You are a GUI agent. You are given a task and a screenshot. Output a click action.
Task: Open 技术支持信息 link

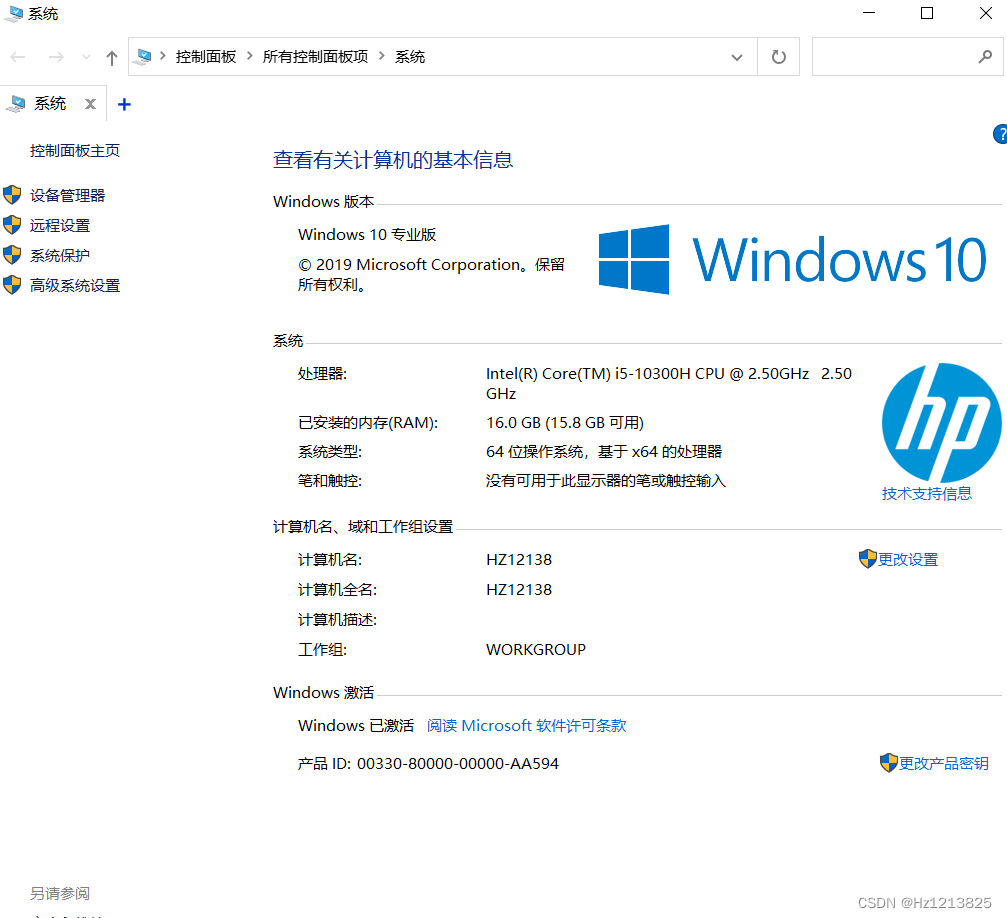927,493
